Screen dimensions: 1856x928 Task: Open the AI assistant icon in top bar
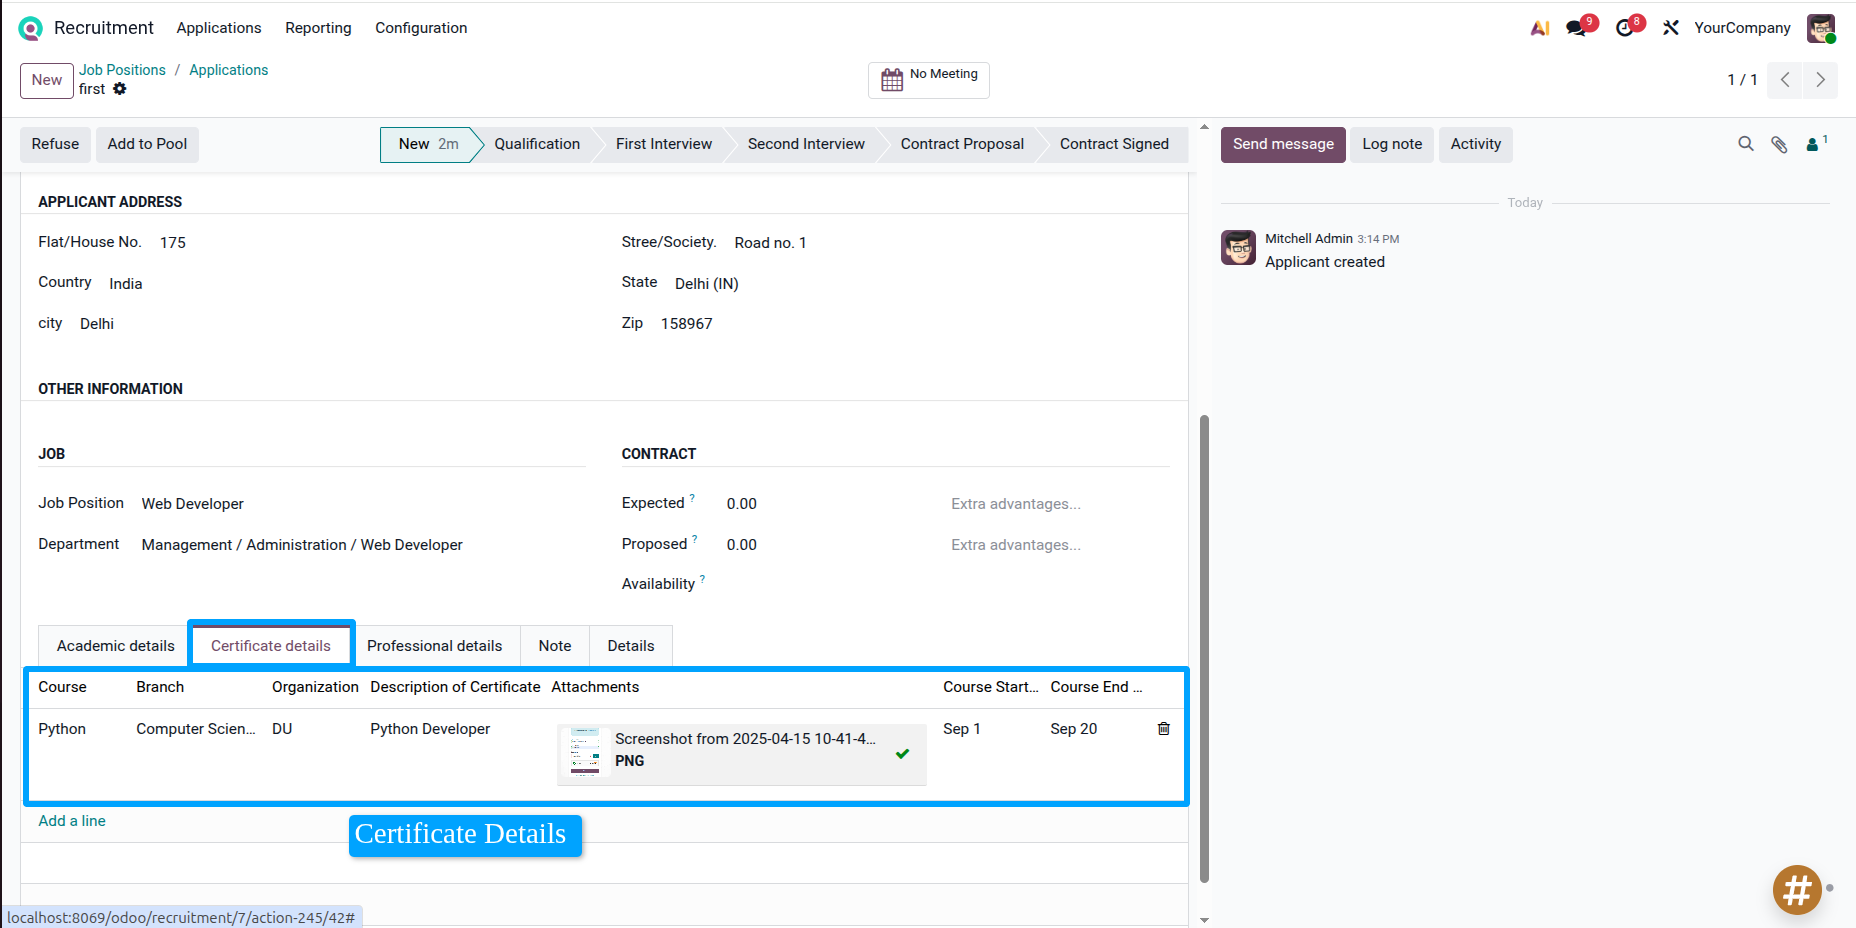1540,28
